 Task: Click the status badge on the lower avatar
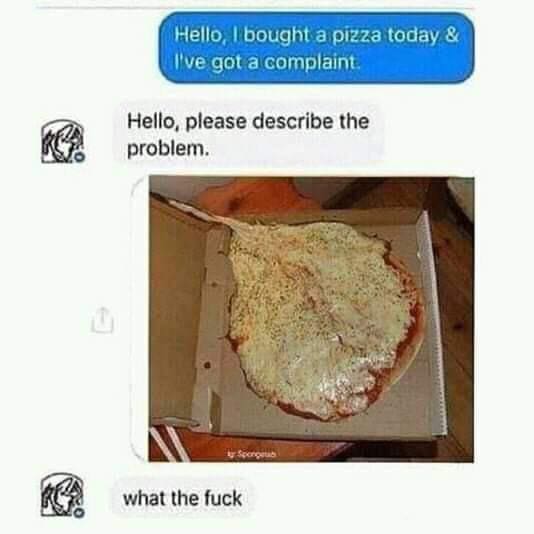[80, 512]
